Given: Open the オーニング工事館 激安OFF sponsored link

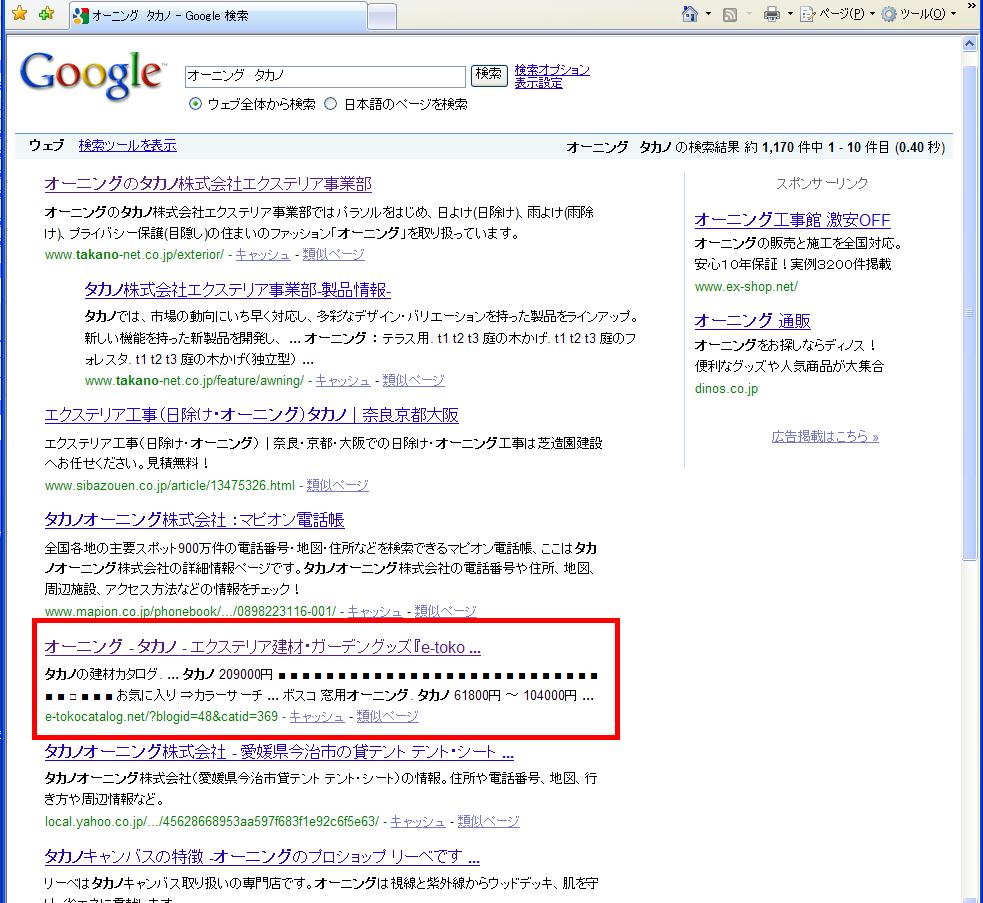Looking at the screenshot, I should (792, 220).
